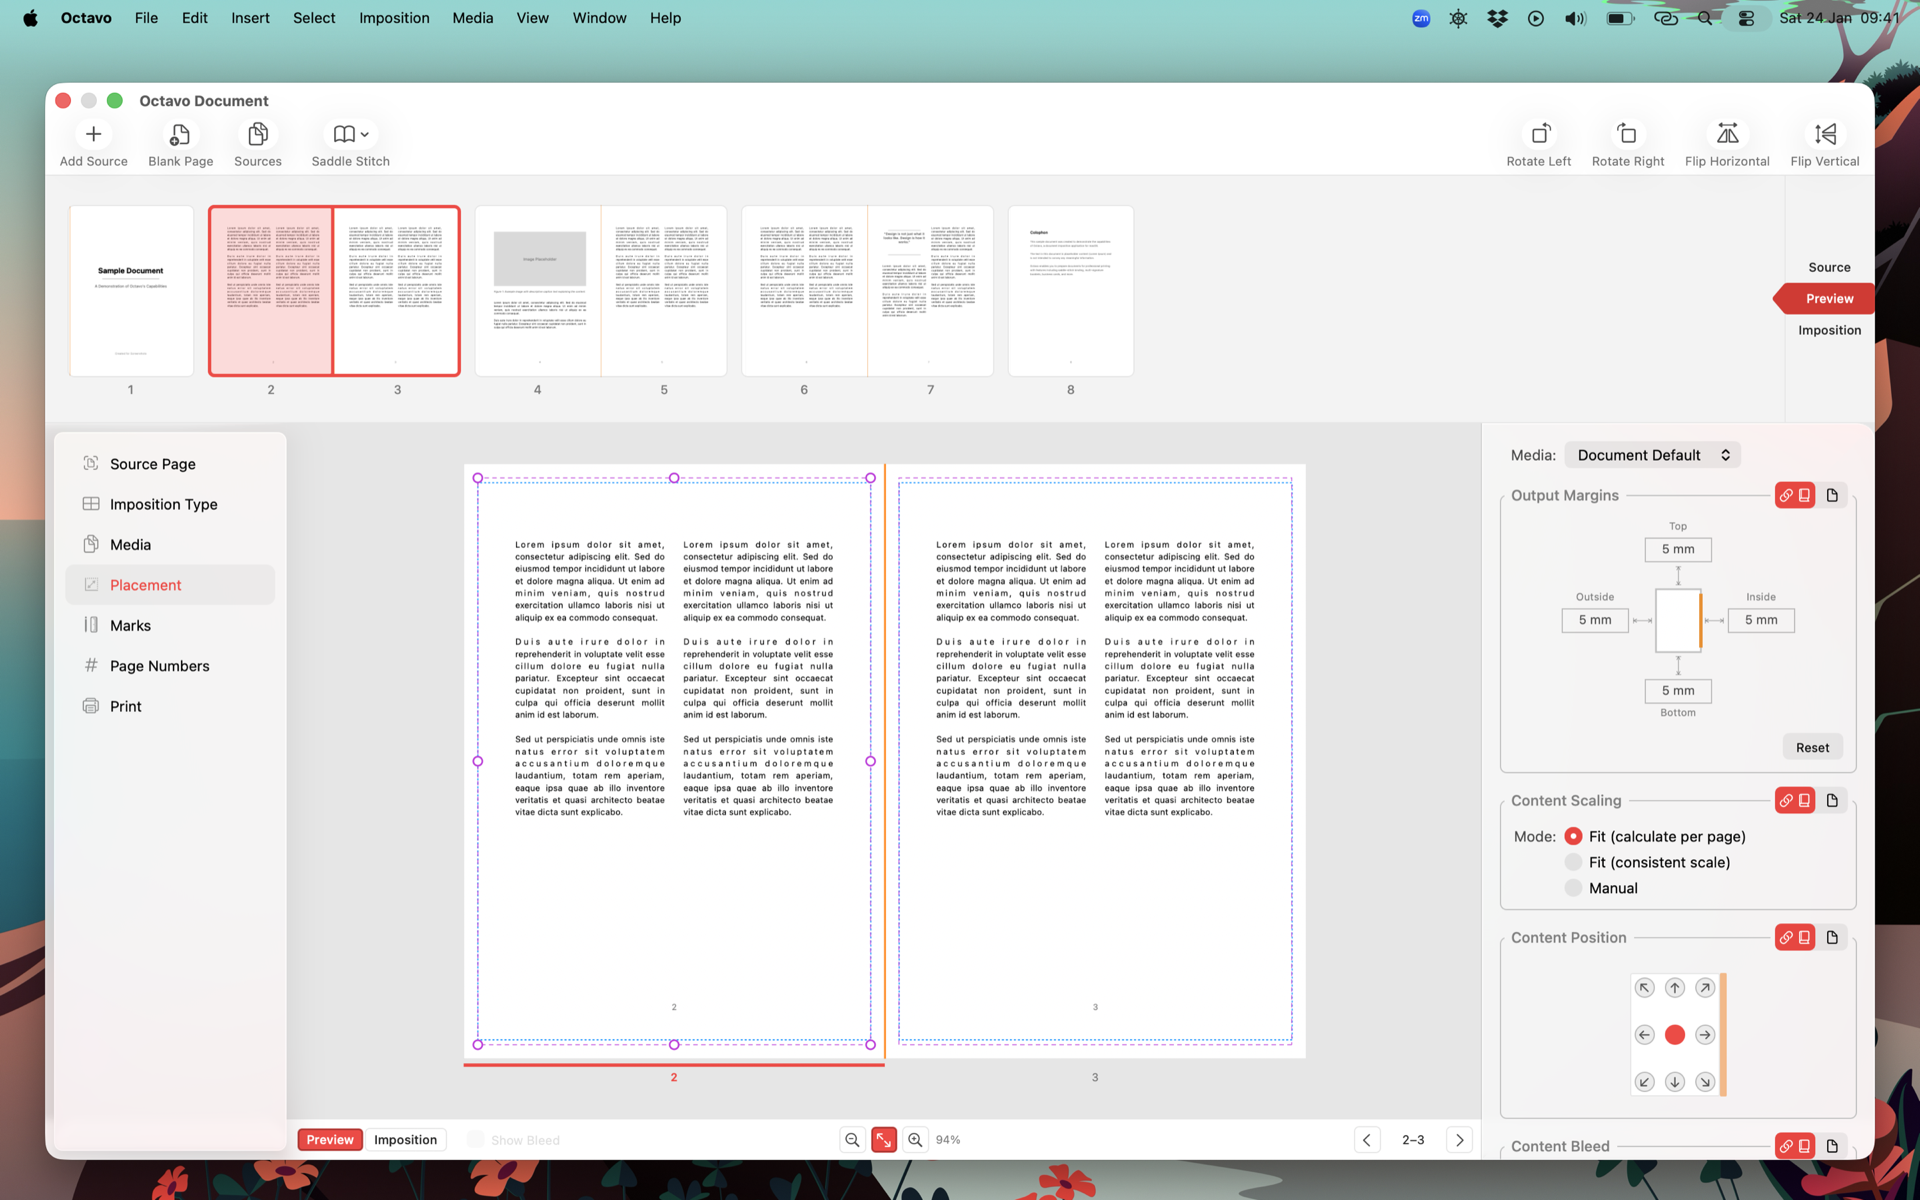Go to next spread using right chevron
This screenshot has height=1200, width=1920.
pos(1459,1140)
